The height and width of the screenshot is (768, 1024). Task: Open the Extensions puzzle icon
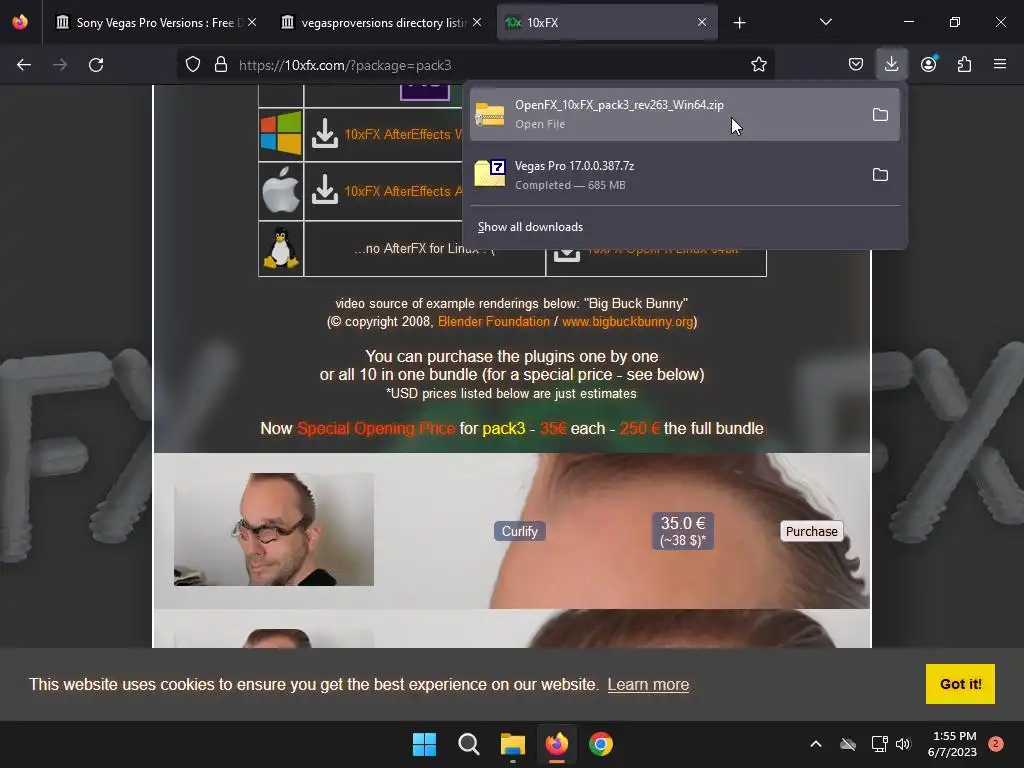[964, 64]
